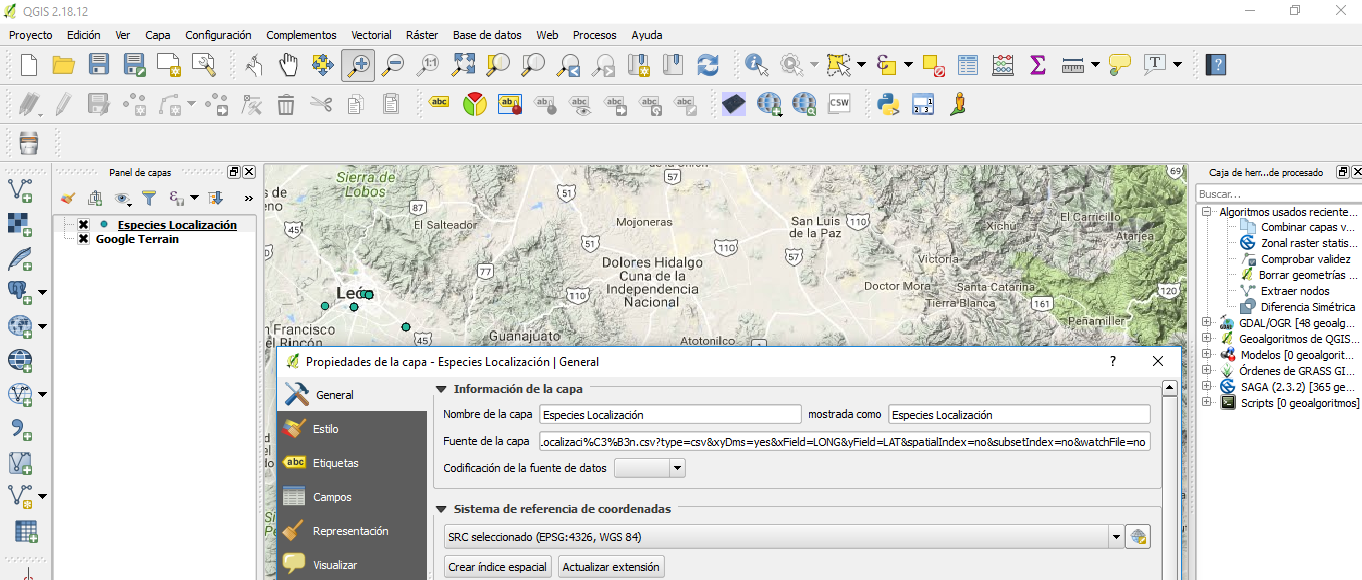Click the properties dialog scroll up arrow
The height and width of the screenshot is (580, 1362).
[1168, 388]
